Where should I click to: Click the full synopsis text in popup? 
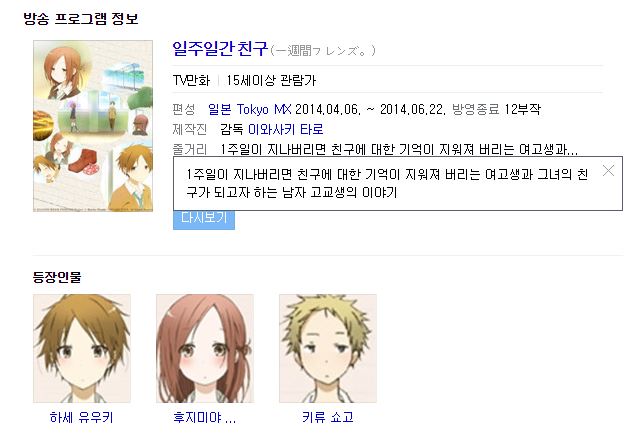click(387, 183)
